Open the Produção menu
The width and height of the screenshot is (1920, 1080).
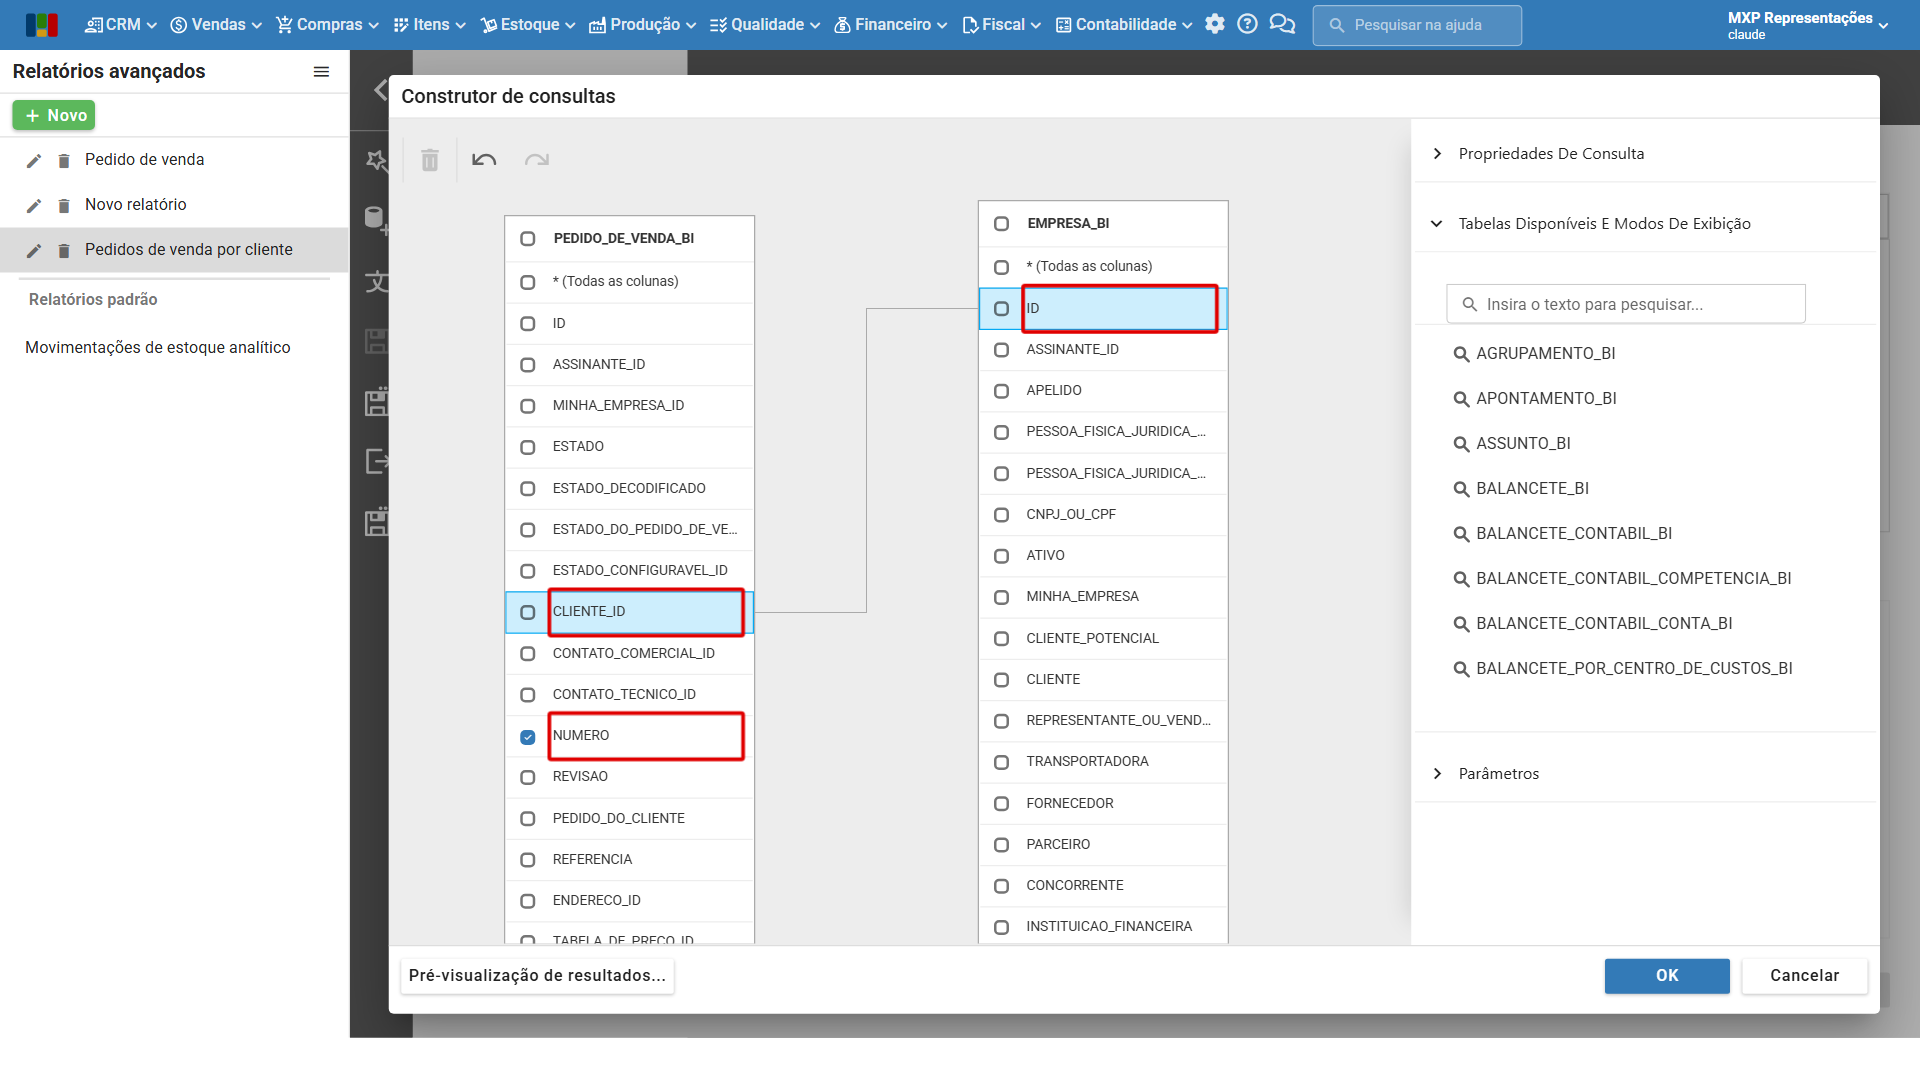pyautogui.click(x=642, y=25)
